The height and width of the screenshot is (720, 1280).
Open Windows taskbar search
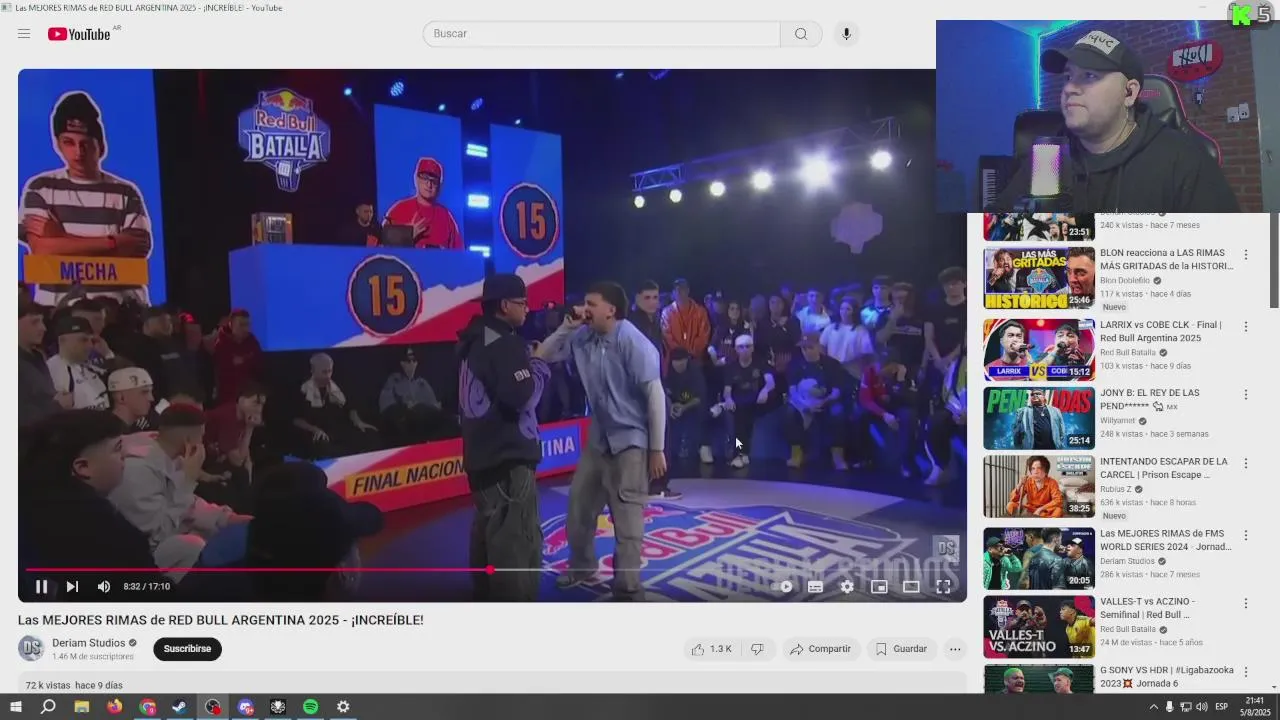(48, 707)
